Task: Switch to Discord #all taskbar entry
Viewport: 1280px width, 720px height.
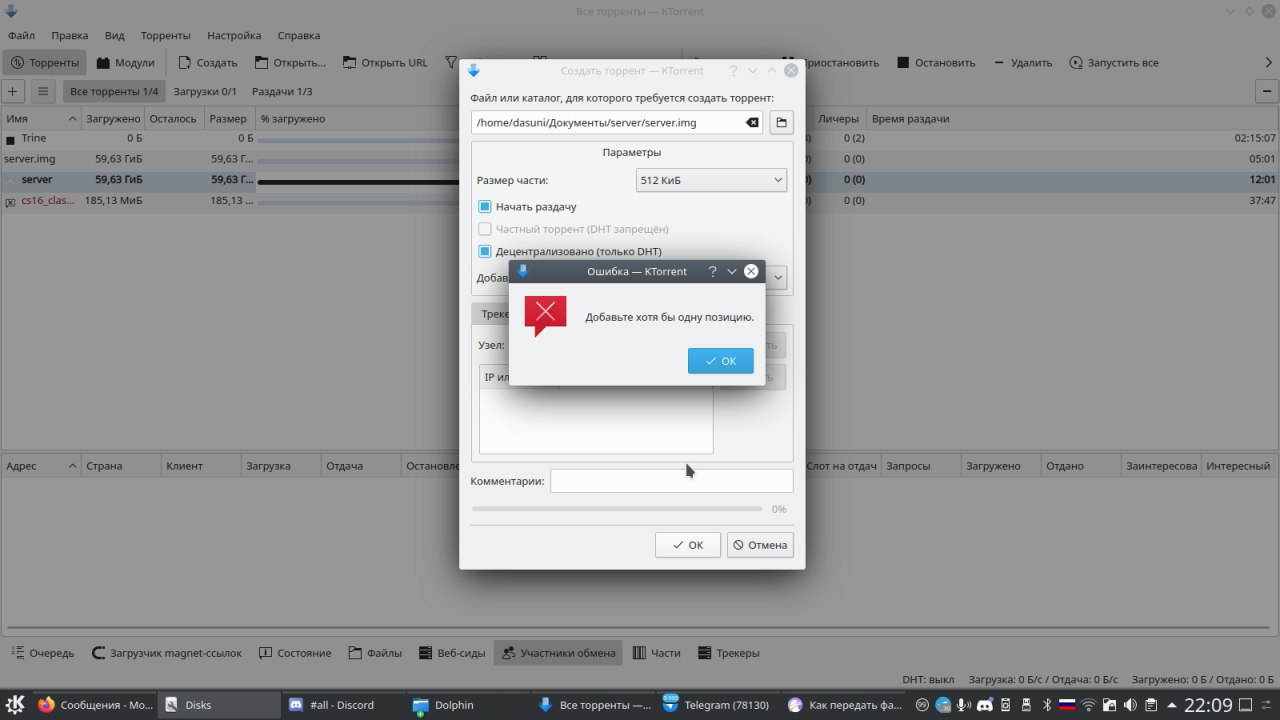Action: (x=343, y=705)
